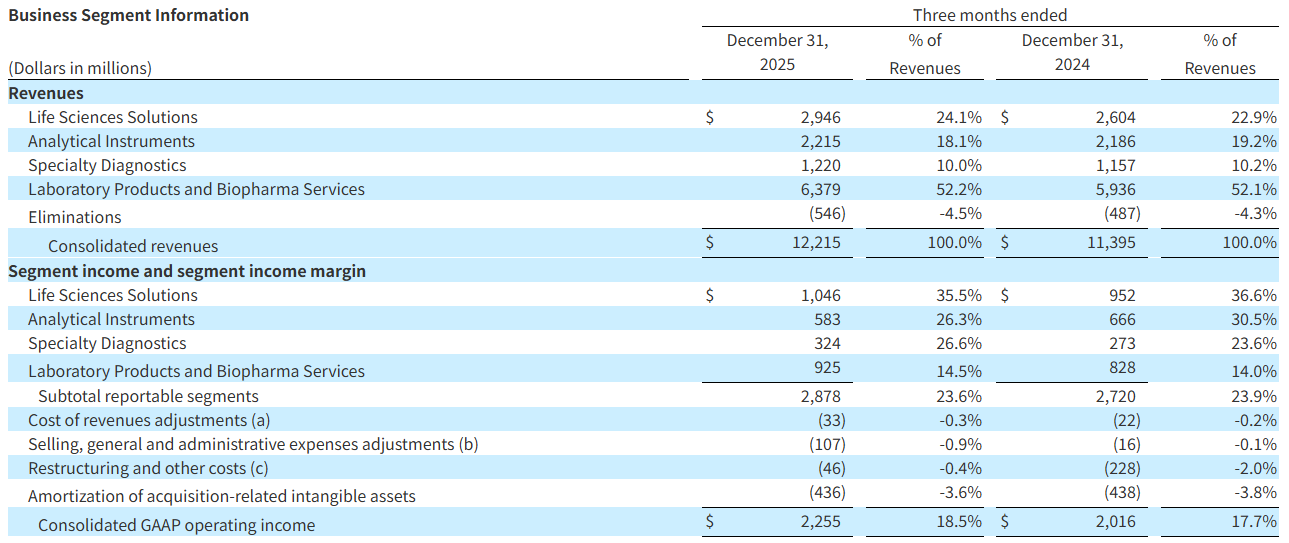Select the Three months ended column header
Image resolution: width=1289 pixels, height=543 pixels.
pyautogui.click(x=989, y=15)
